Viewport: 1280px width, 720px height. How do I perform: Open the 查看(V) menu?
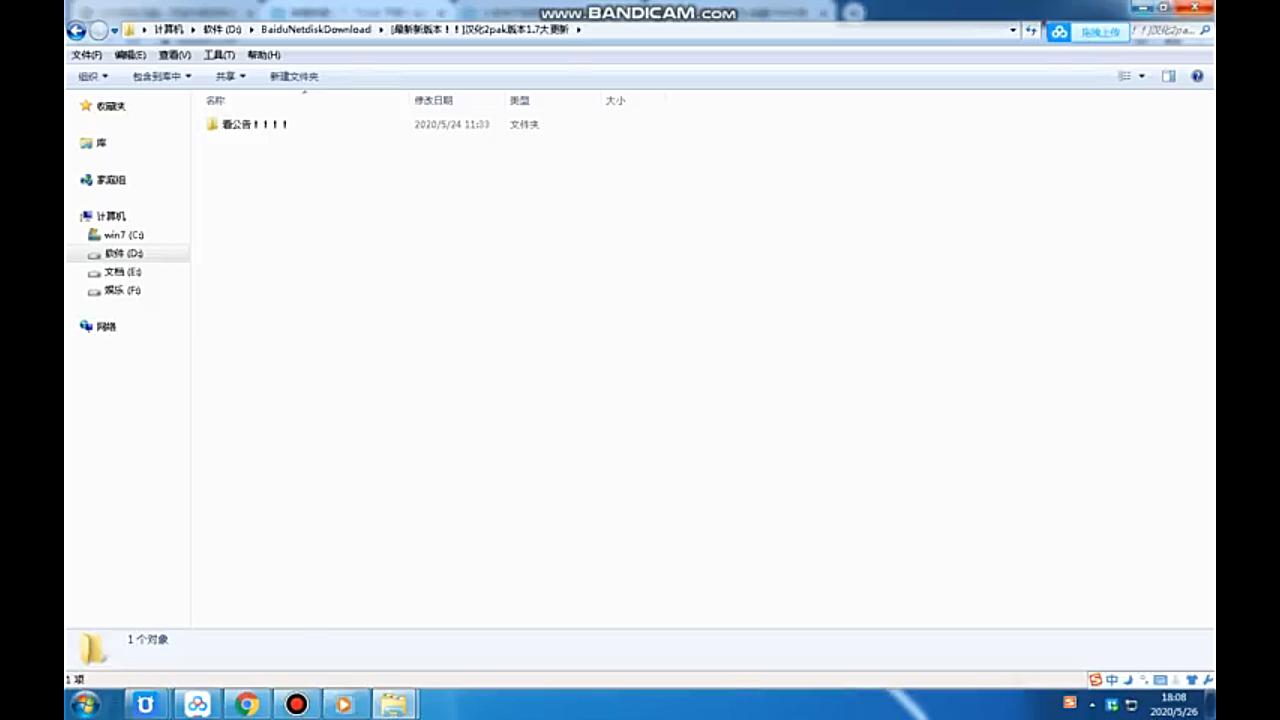click(x=174, y=55)
